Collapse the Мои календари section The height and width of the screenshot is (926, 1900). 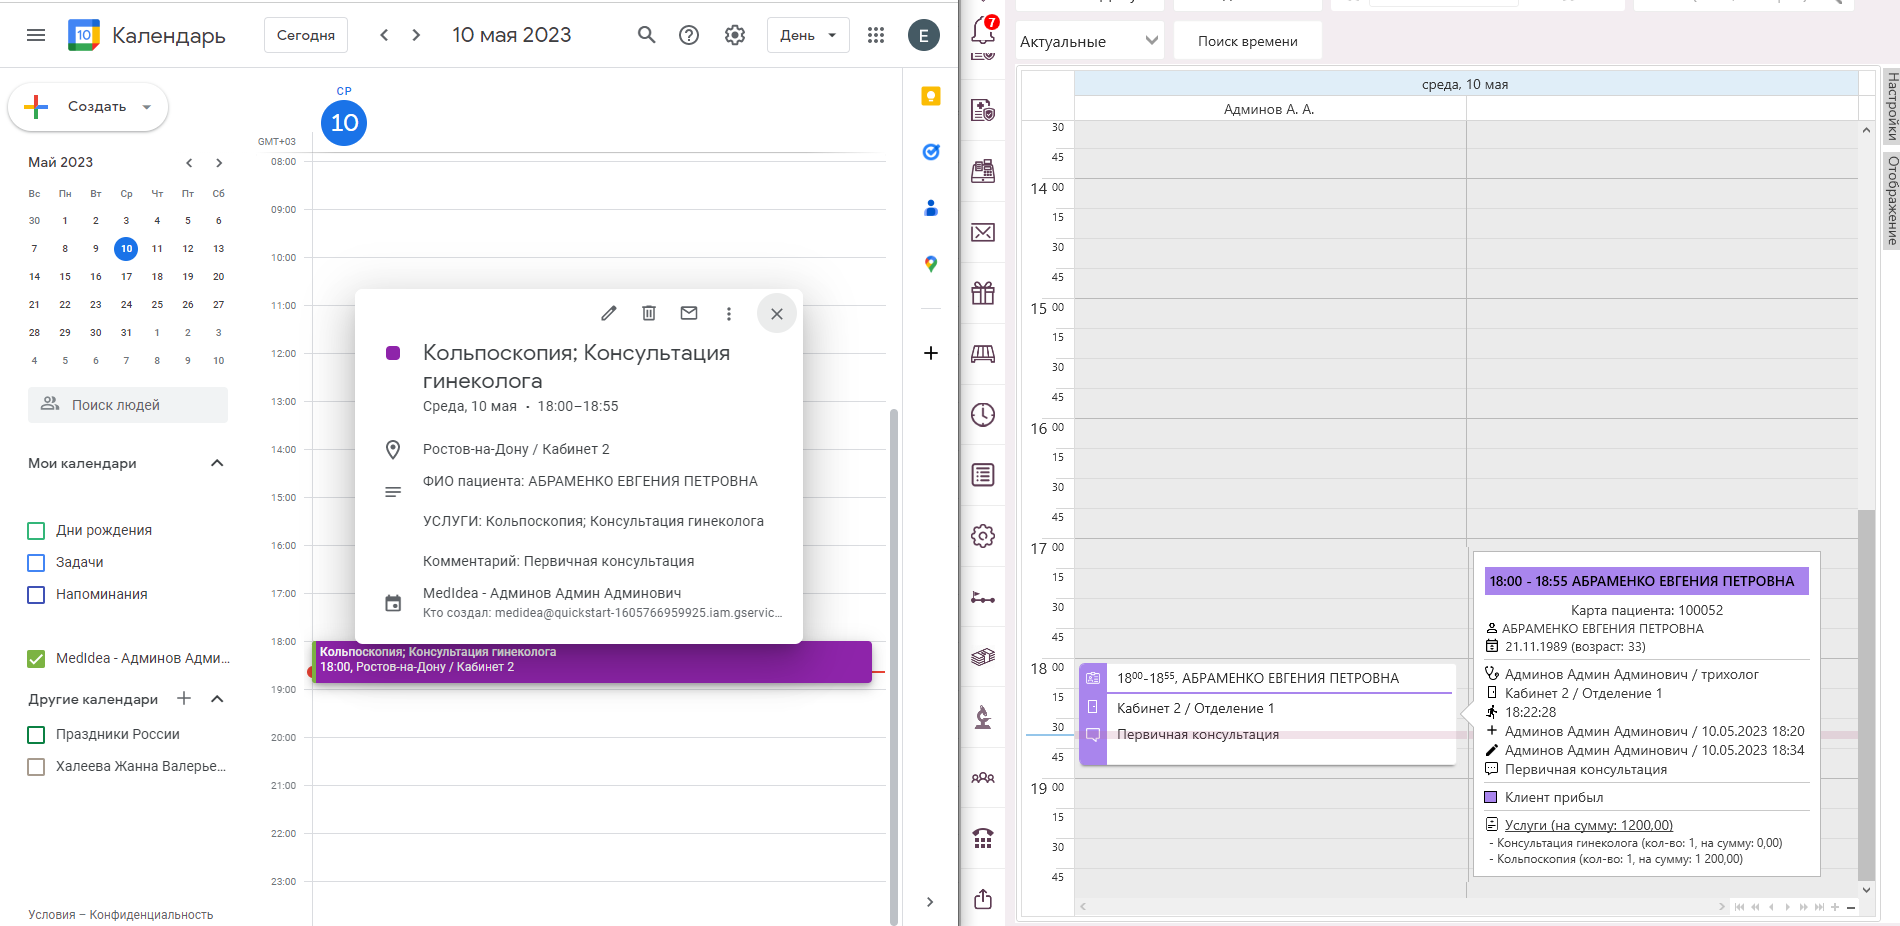tap(217, 463)
